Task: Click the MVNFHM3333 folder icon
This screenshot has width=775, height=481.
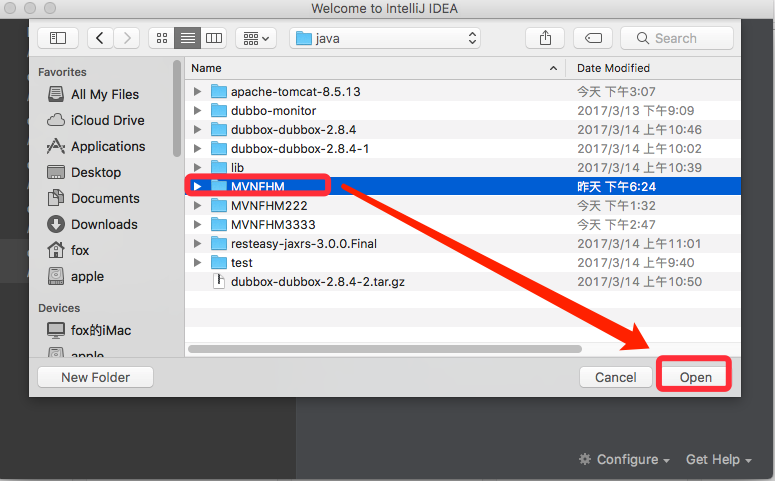Action: [x=218, y=224]
